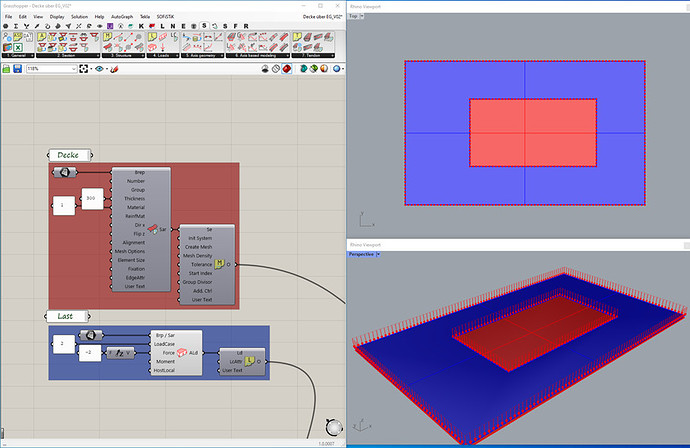Open the Solution menu
This screenshot has width=690, height=448.
(80, 17)
